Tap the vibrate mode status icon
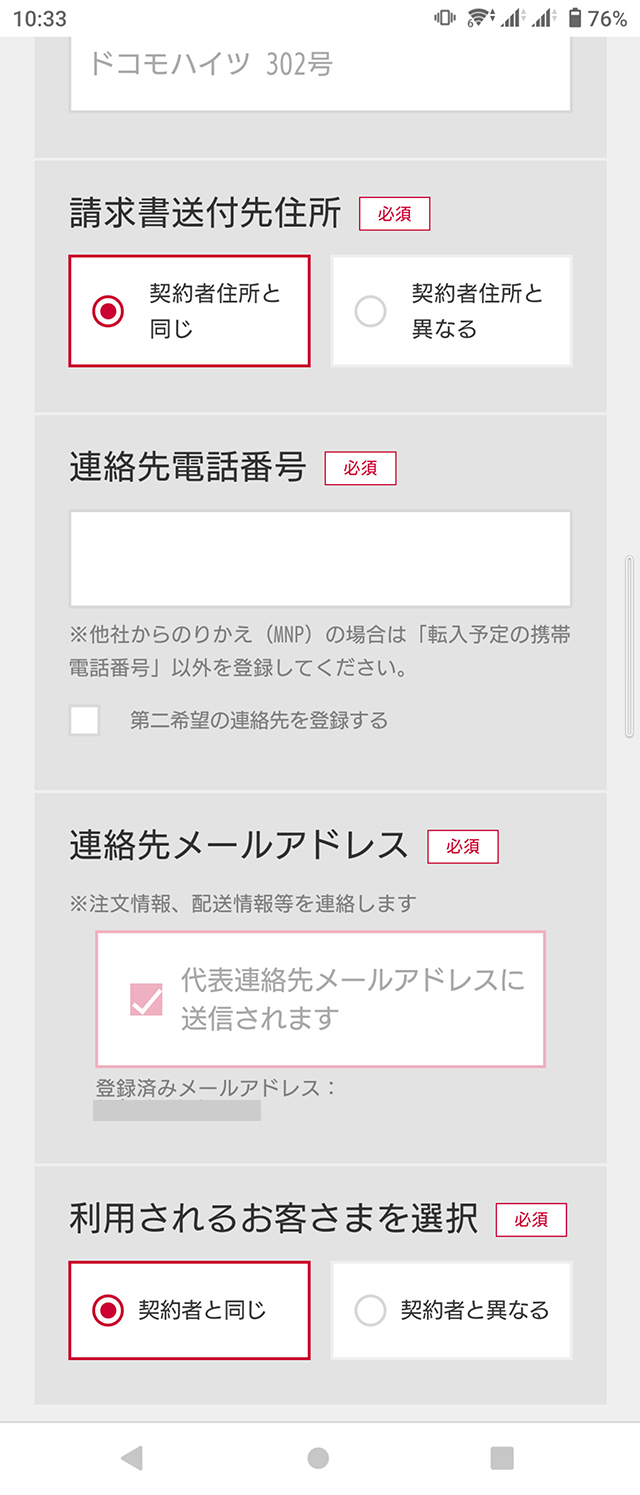The height and width of the screenshot is (1495, 640). 444,18
